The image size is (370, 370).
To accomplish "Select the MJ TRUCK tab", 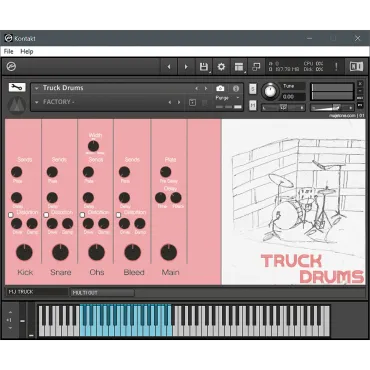I will [37, 292].
